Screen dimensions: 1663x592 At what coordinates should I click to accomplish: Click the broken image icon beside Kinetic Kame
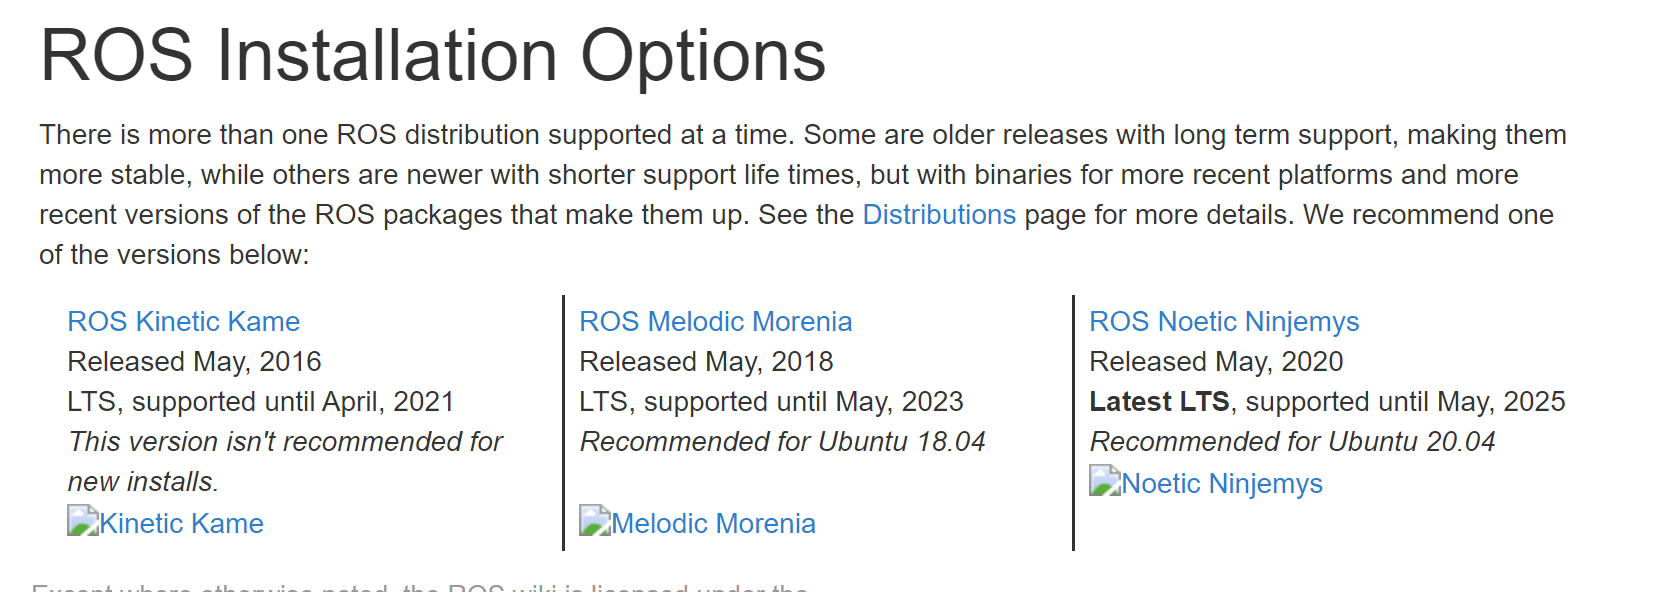[83, 520]
